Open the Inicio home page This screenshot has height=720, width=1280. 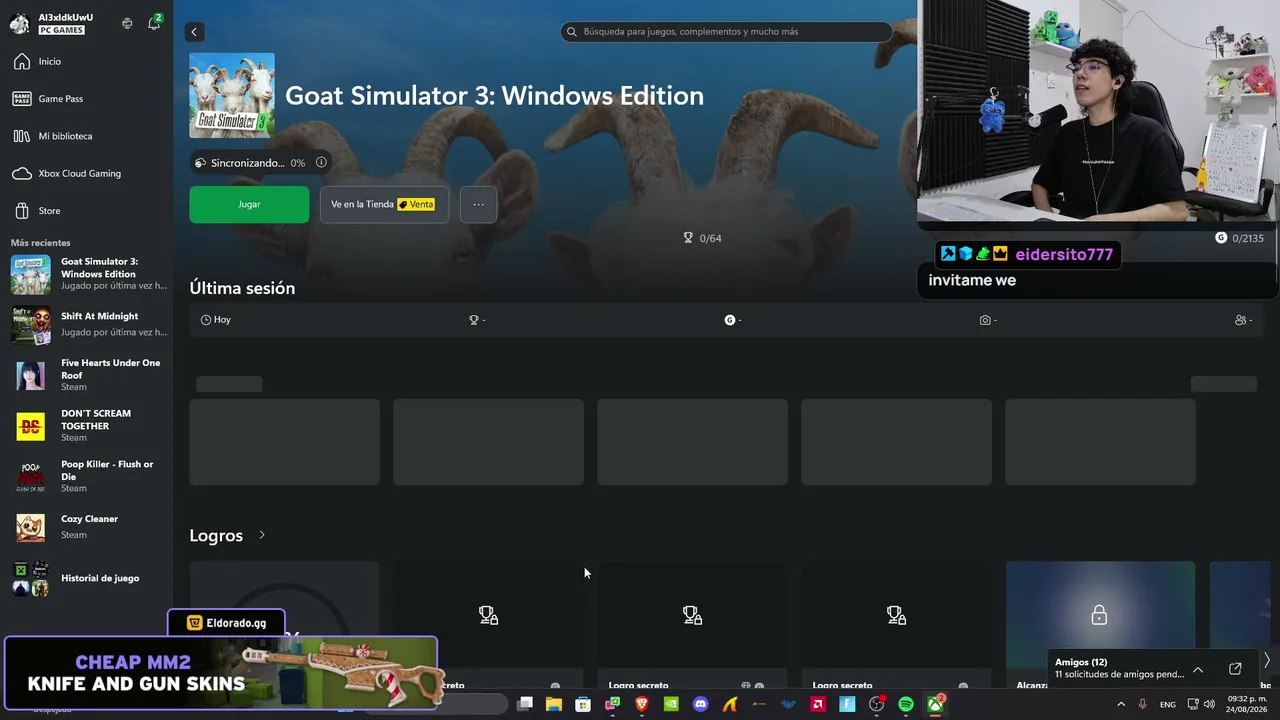86,62
